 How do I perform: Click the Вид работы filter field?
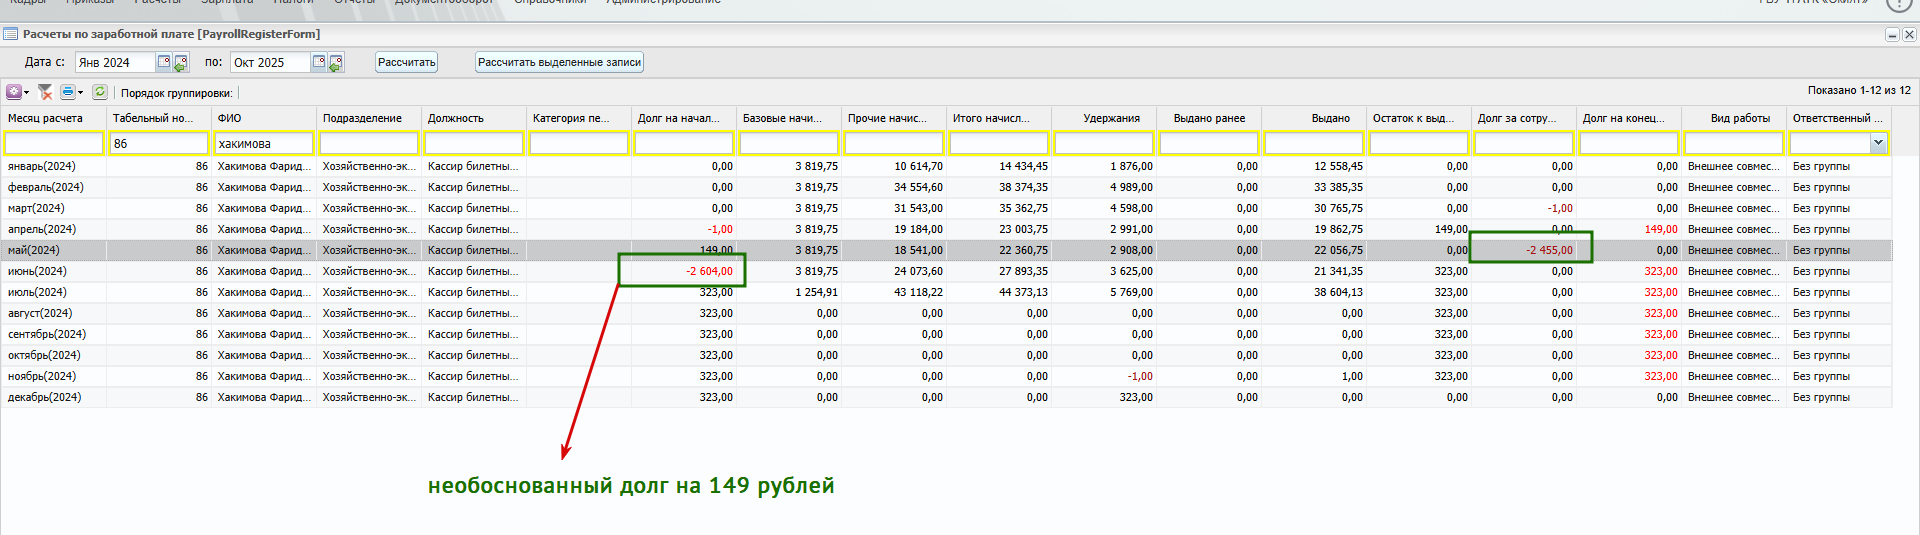[x=1734, y=143]
